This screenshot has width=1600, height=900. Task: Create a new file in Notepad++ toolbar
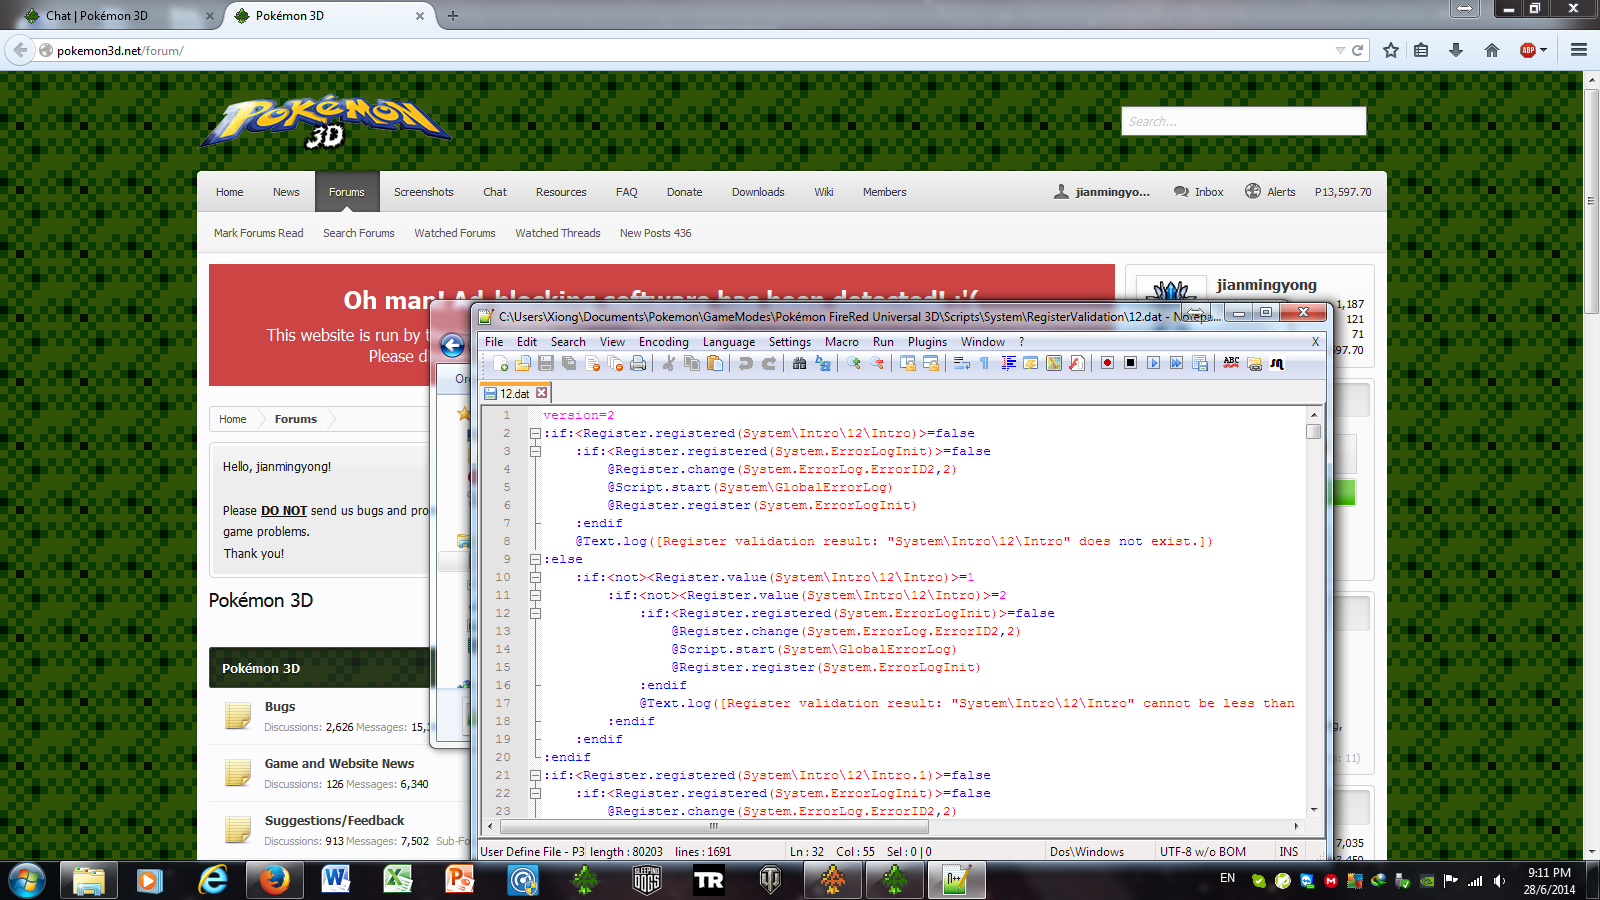pos(500,364)
